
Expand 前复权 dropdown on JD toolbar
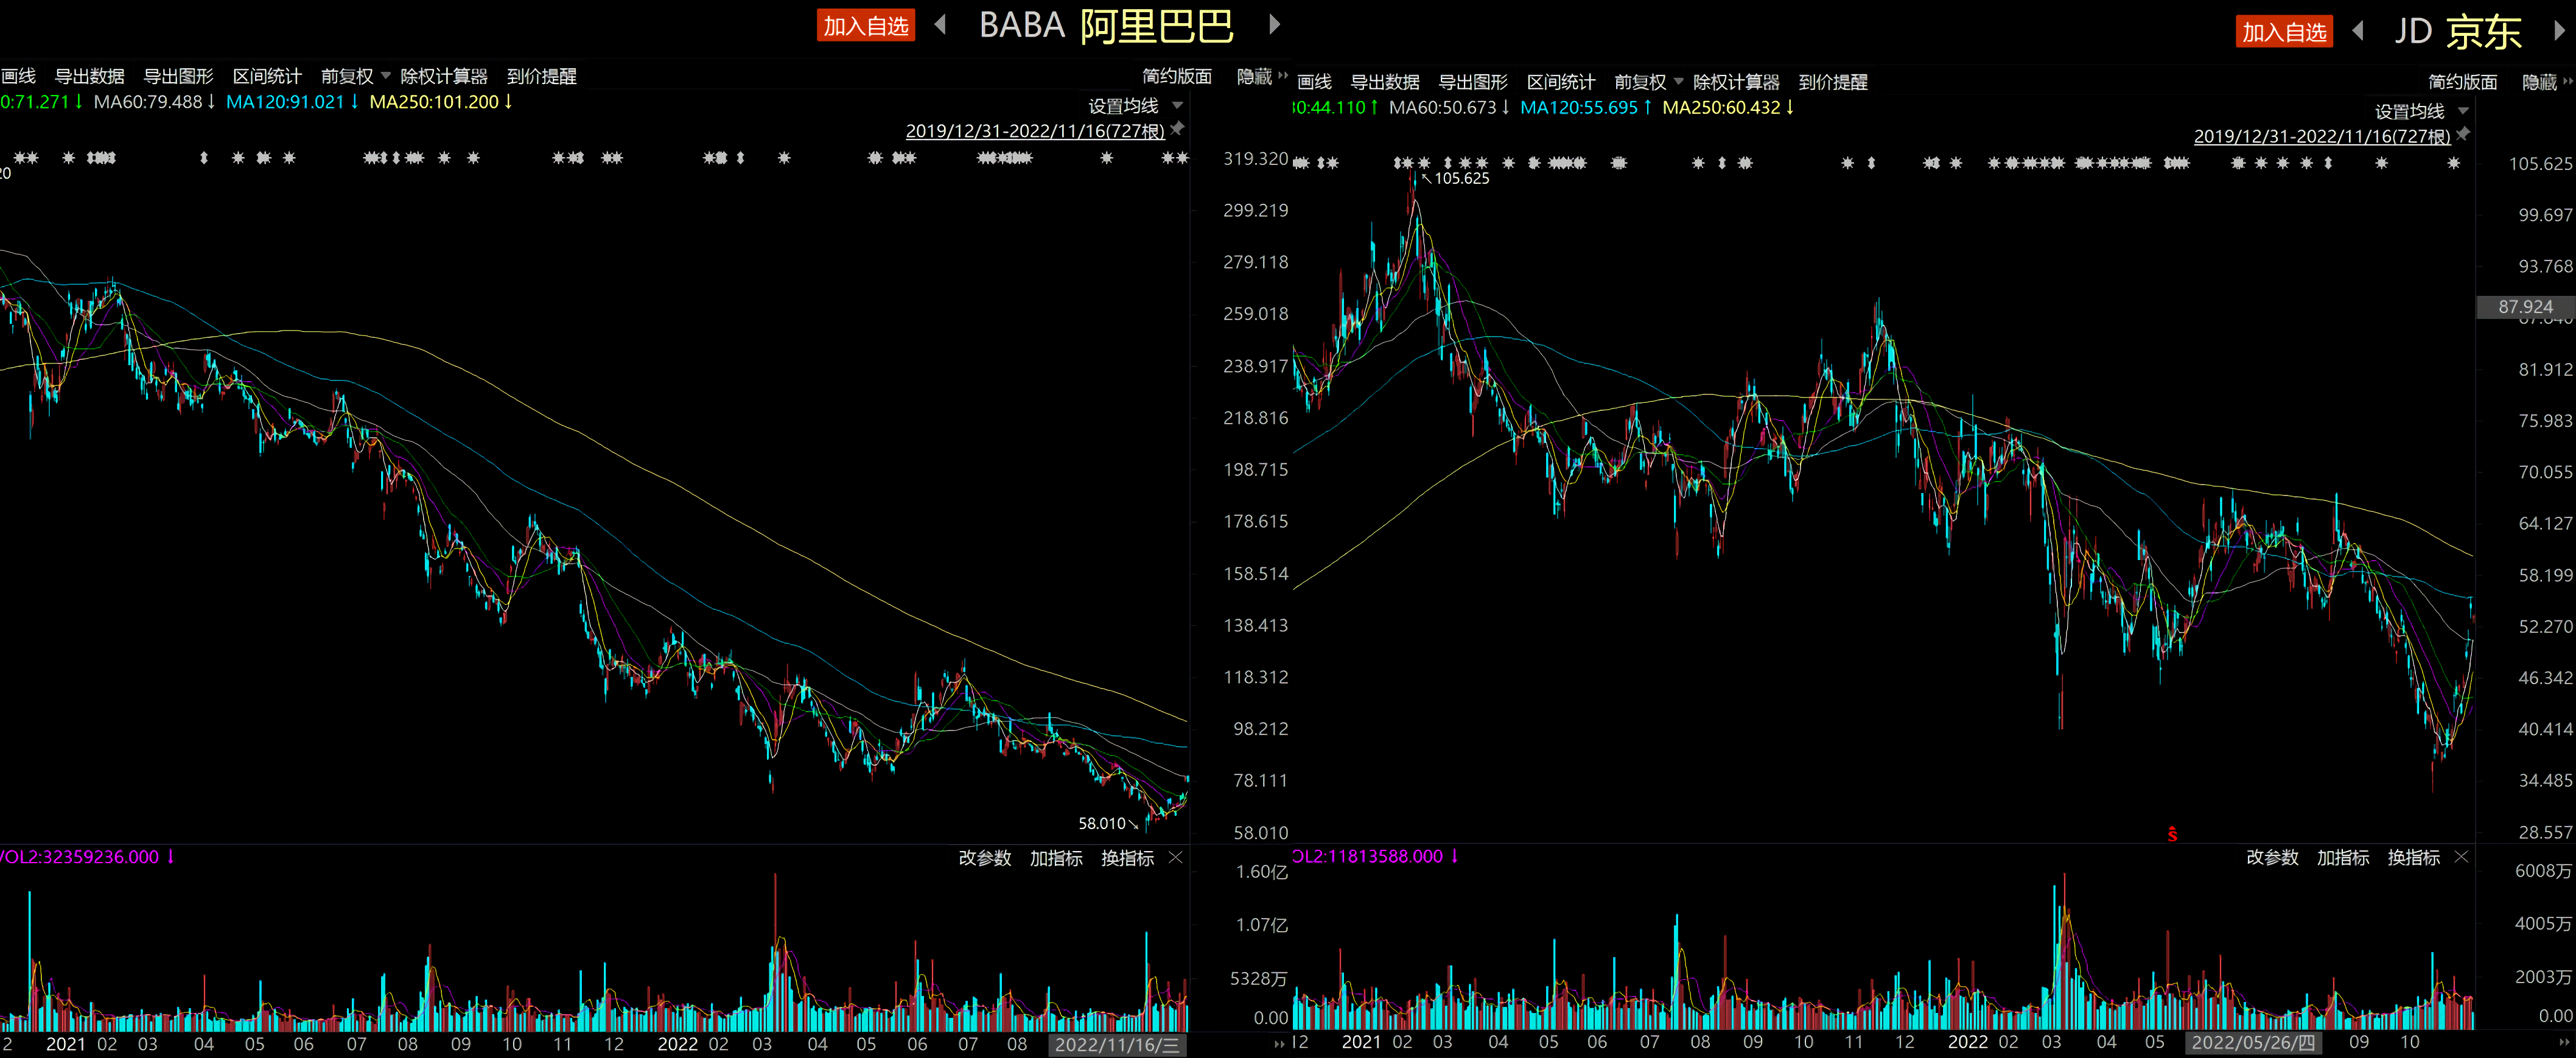coord(1649,82)
